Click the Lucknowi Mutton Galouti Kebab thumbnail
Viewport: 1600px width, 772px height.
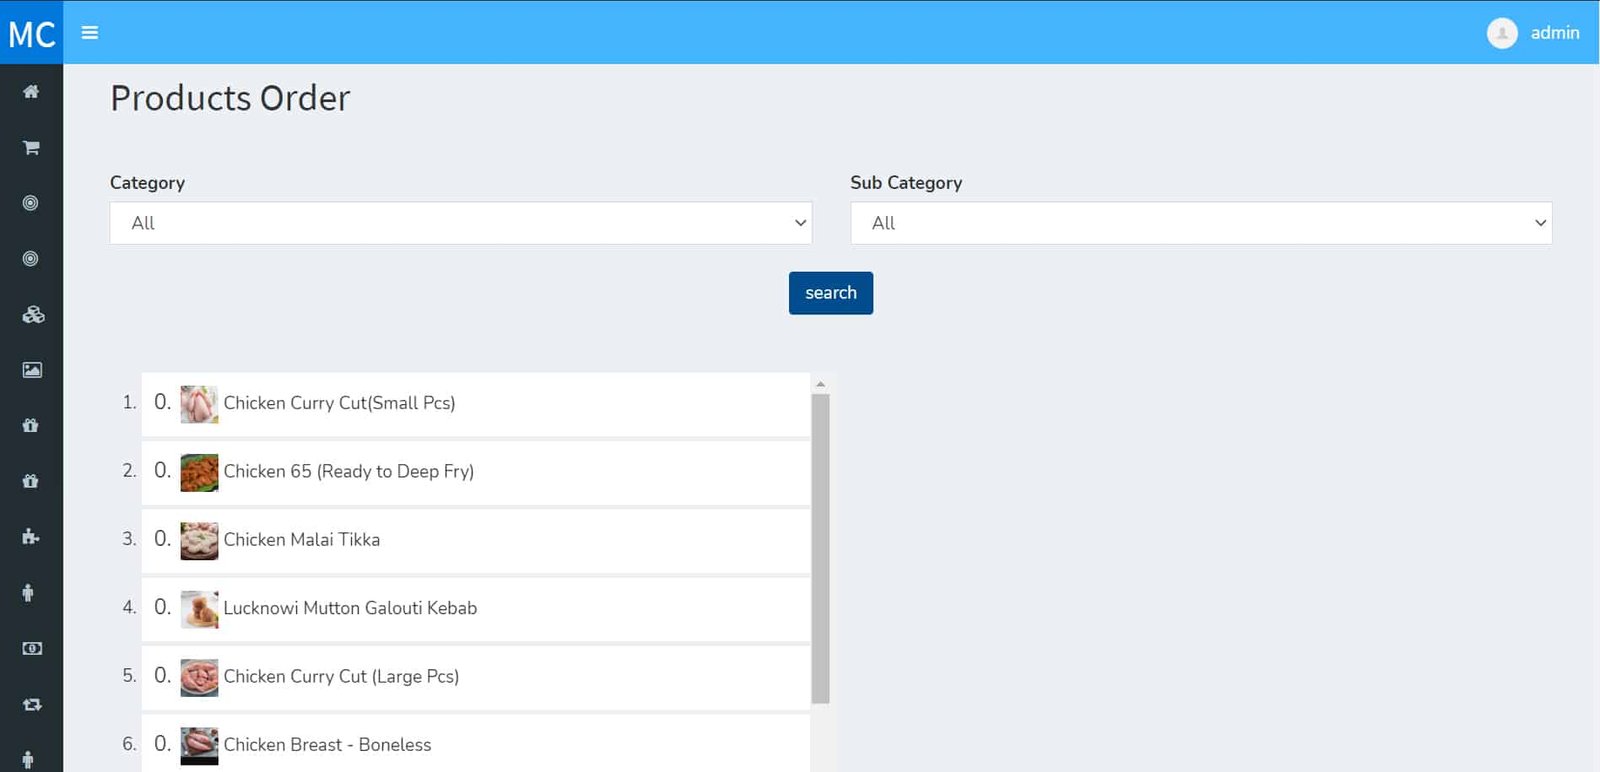tap(199, 609)
